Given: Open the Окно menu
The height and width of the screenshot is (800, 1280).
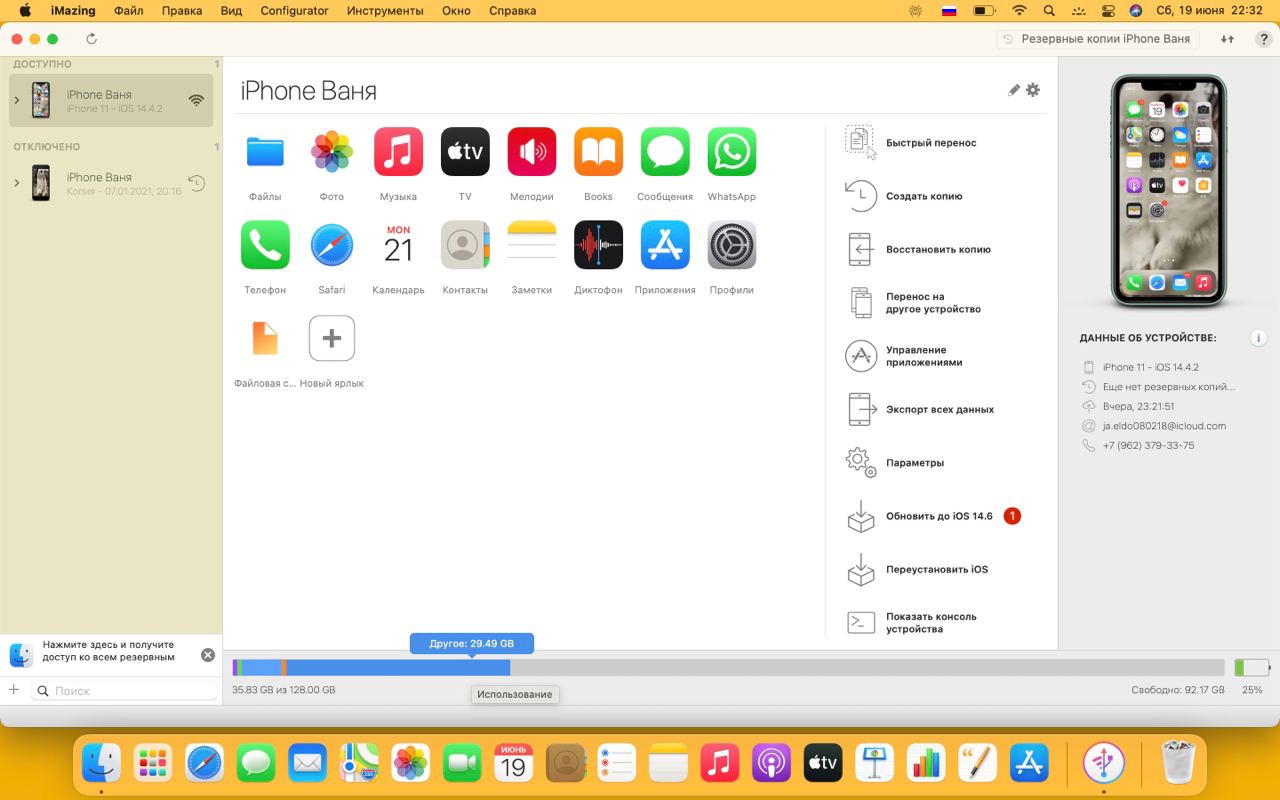Looking at the screenshot, I should click(x=456, y=10).
